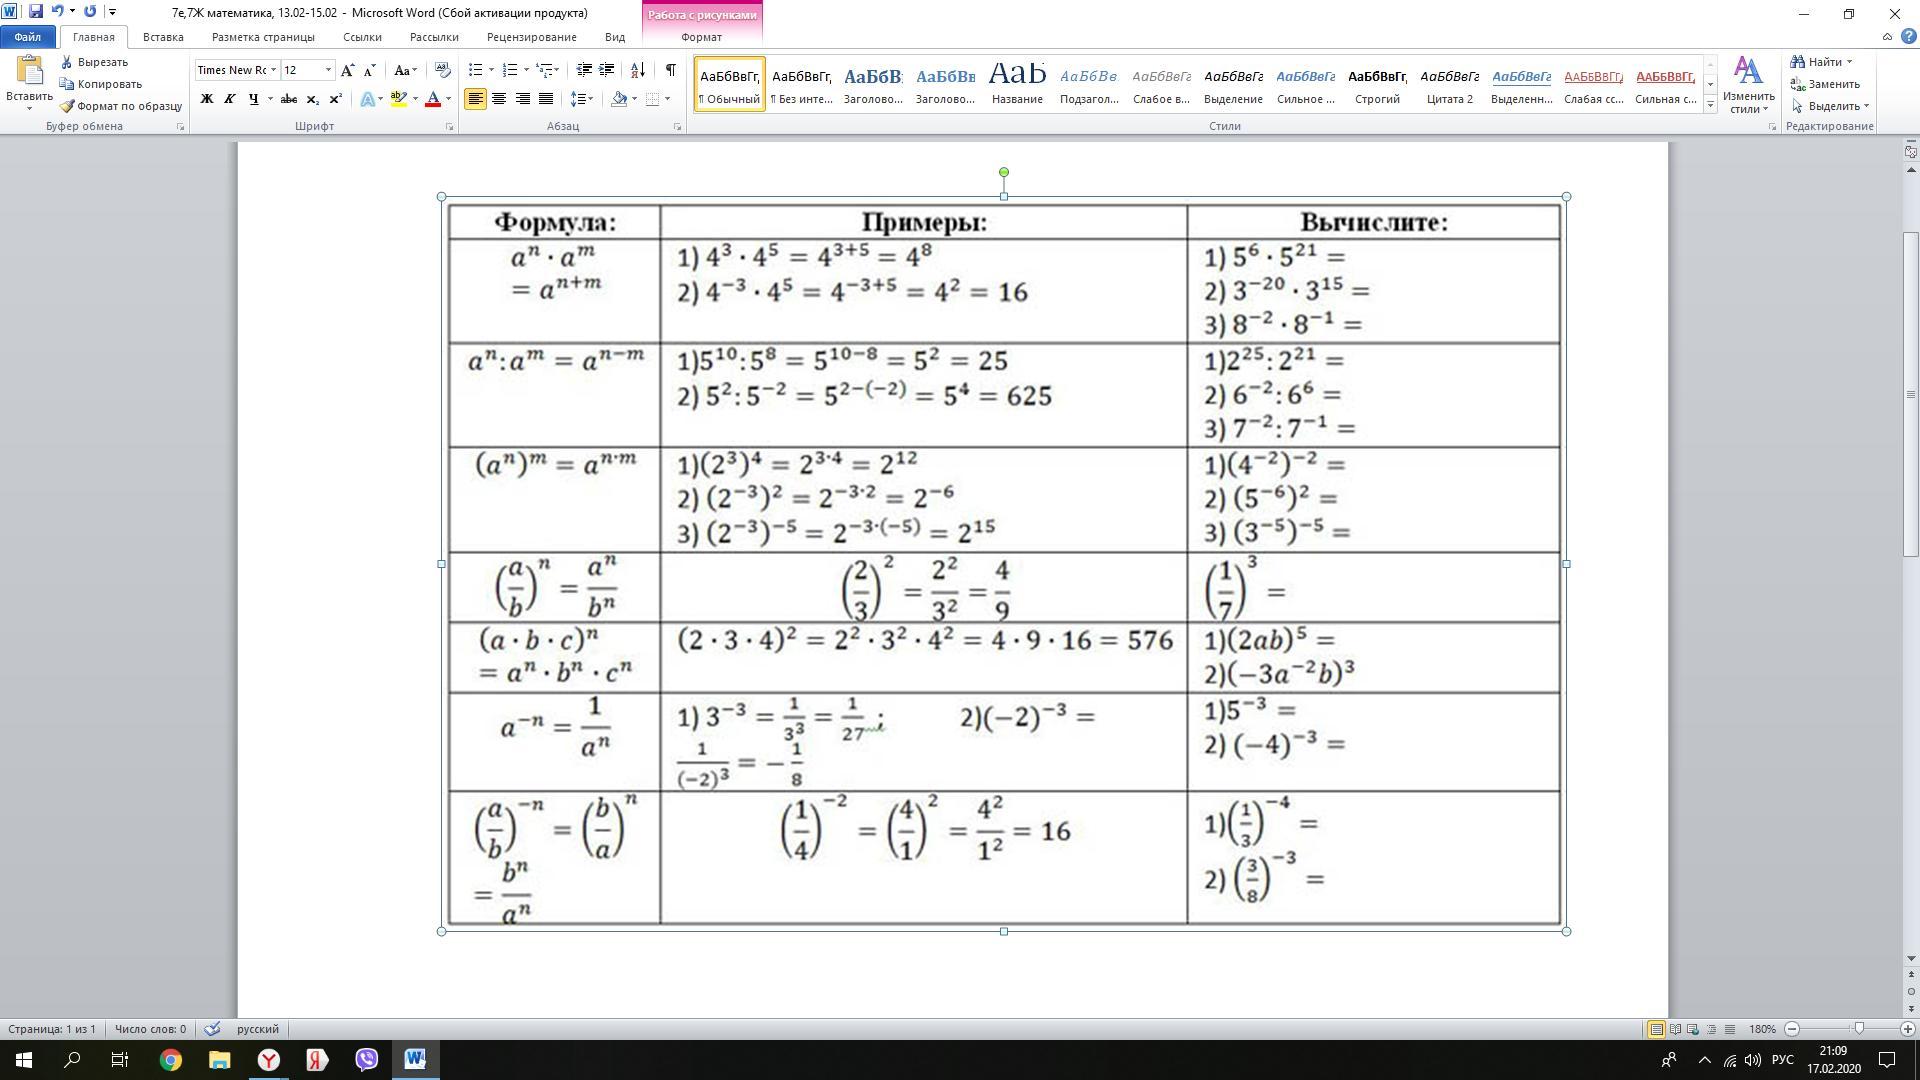1920x1080 pixels.
Task: Center-align the paragraph text
Action: point(499,99)
